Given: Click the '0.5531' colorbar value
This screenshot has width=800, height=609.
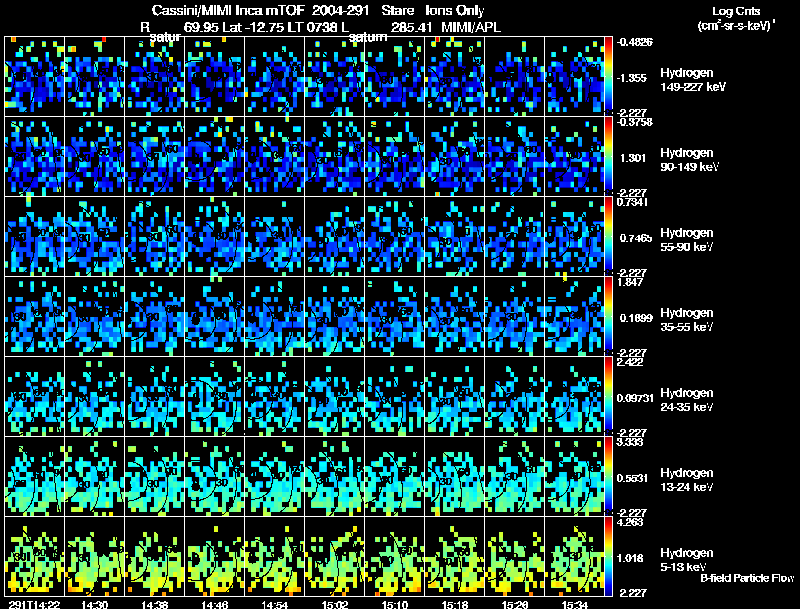Looking at the screenshot, I should coord(632,478).
